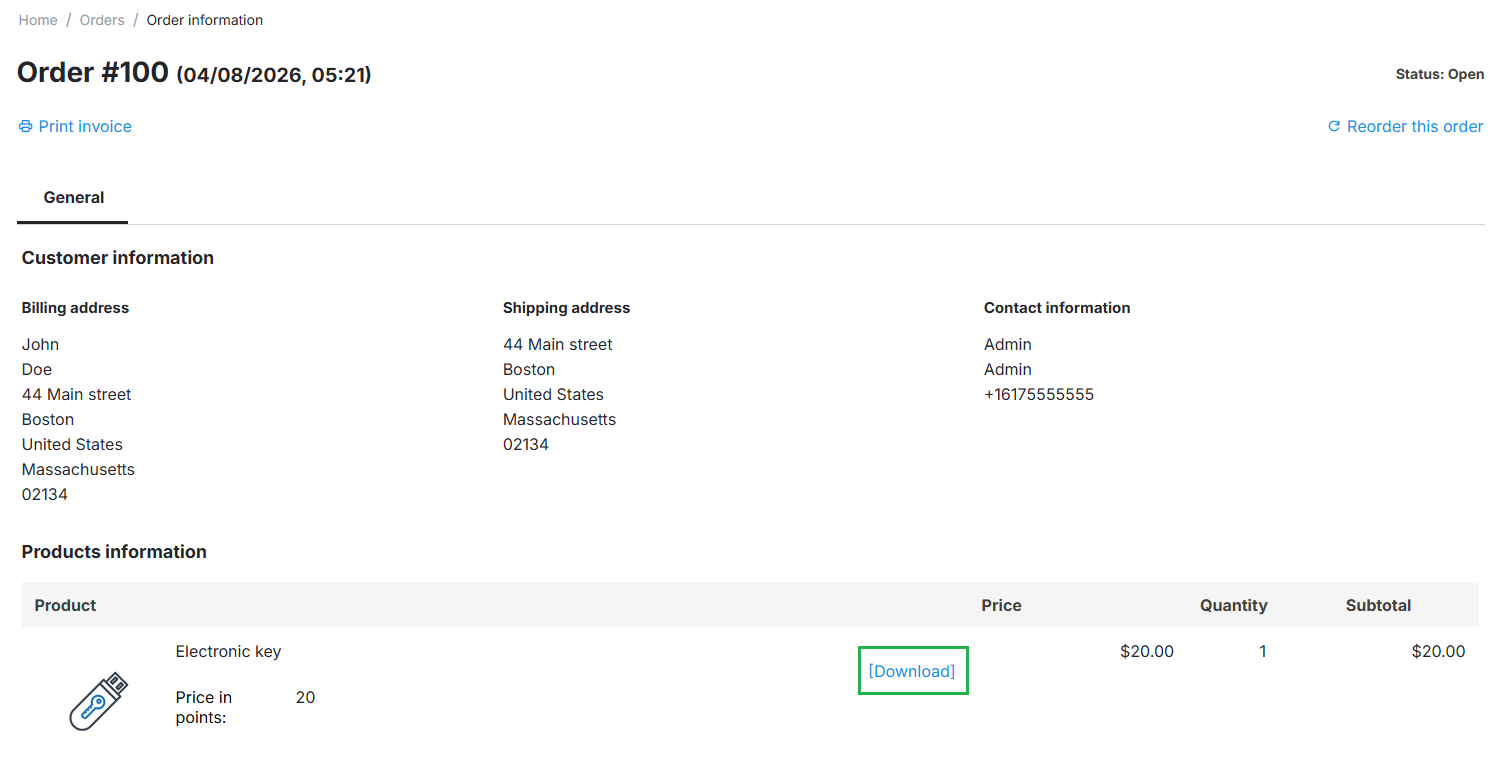This screenshot has height=765, width=1506.
Task: Switch to the General tab
Action: (74, 197)
